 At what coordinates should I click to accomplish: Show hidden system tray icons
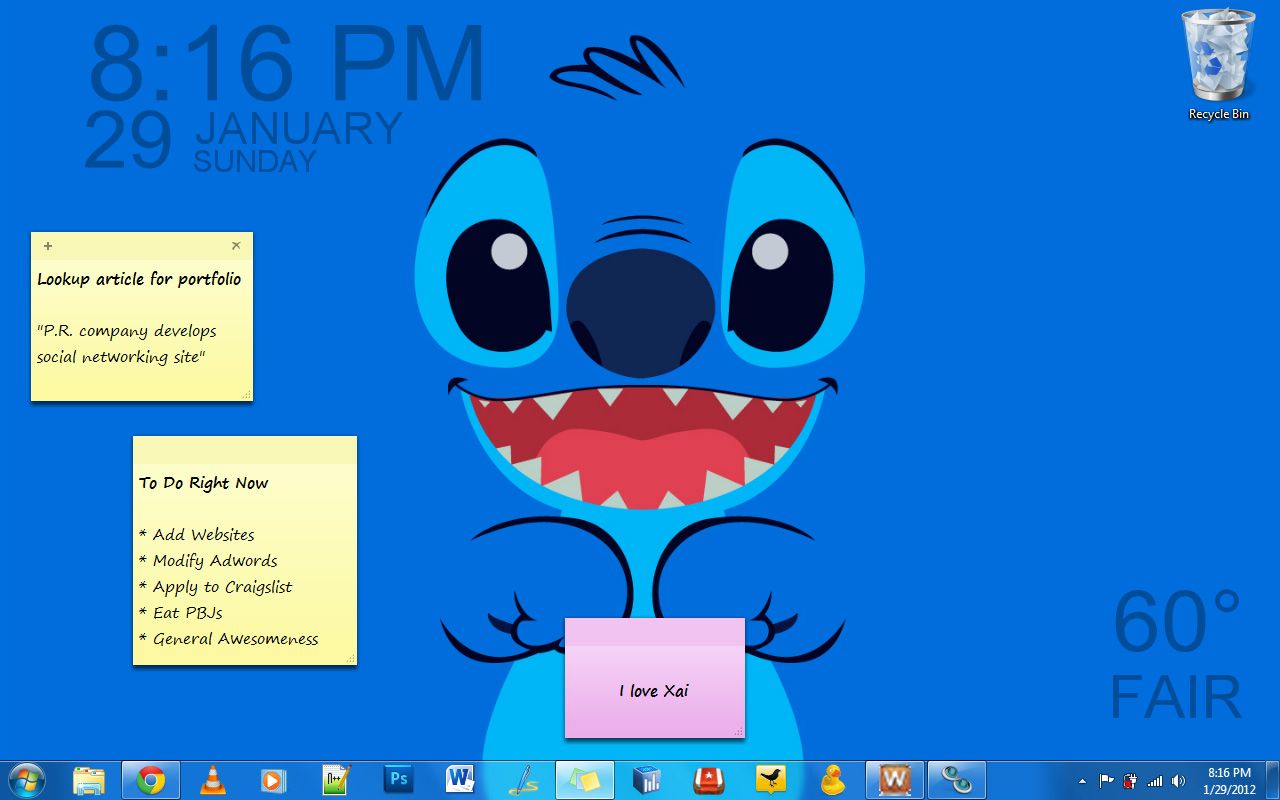point(1081,781)
